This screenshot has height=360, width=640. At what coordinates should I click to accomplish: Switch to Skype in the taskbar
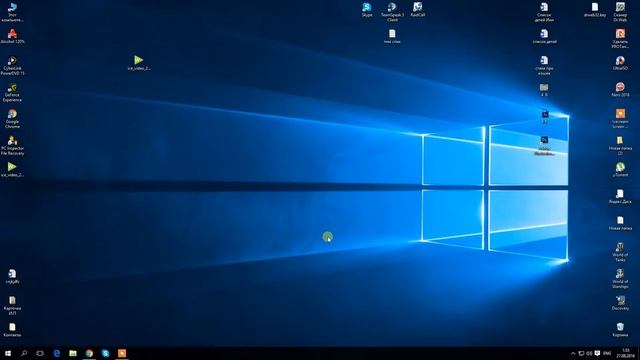point(106,353)
